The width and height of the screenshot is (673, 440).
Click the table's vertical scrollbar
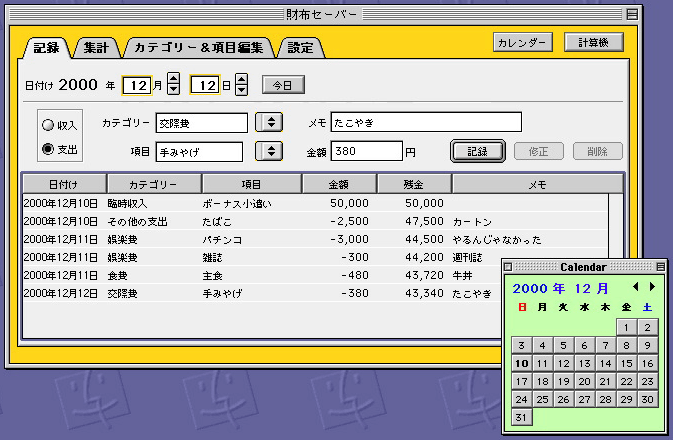pos(615,226)
